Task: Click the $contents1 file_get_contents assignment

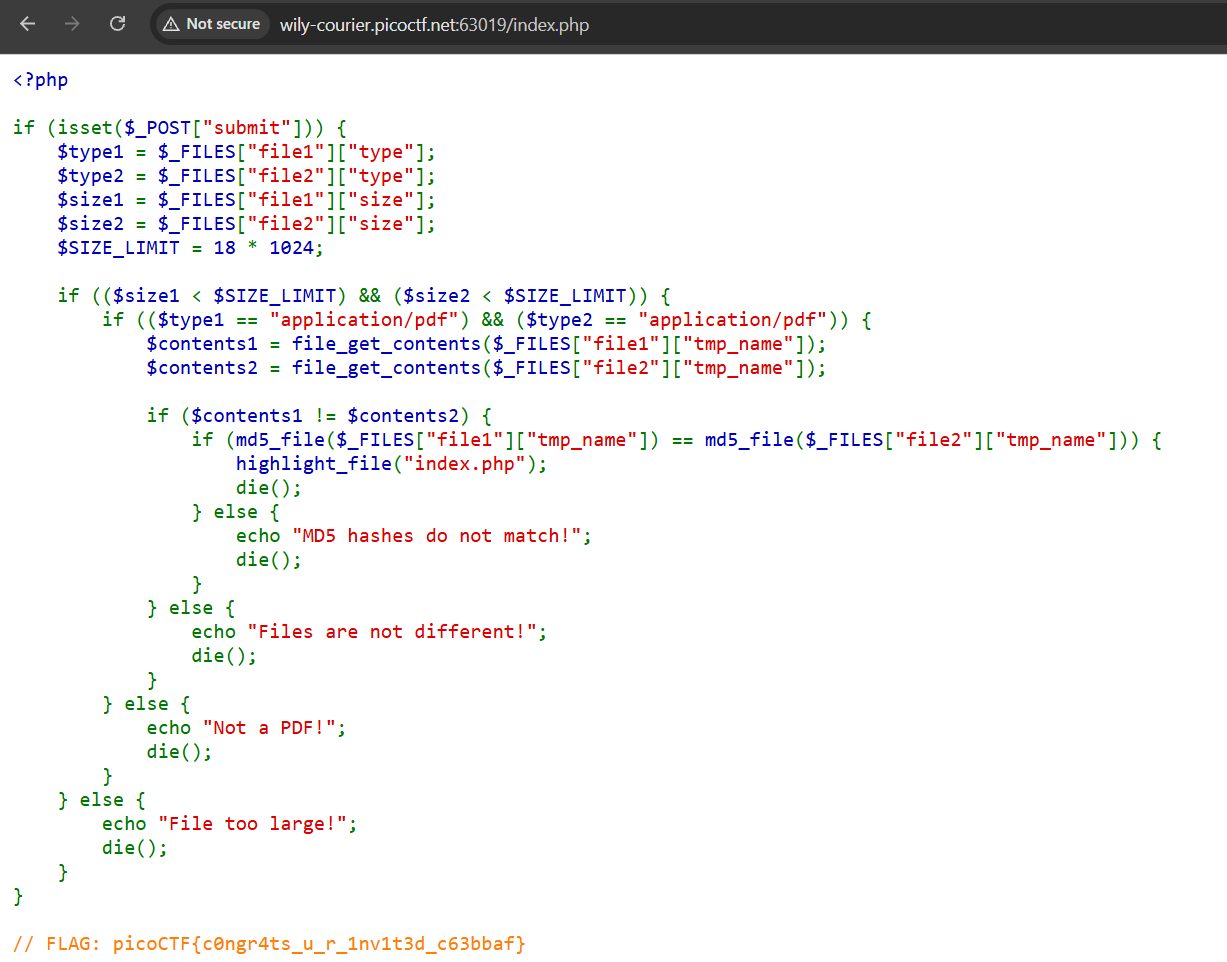Action: tap(486, 344)
